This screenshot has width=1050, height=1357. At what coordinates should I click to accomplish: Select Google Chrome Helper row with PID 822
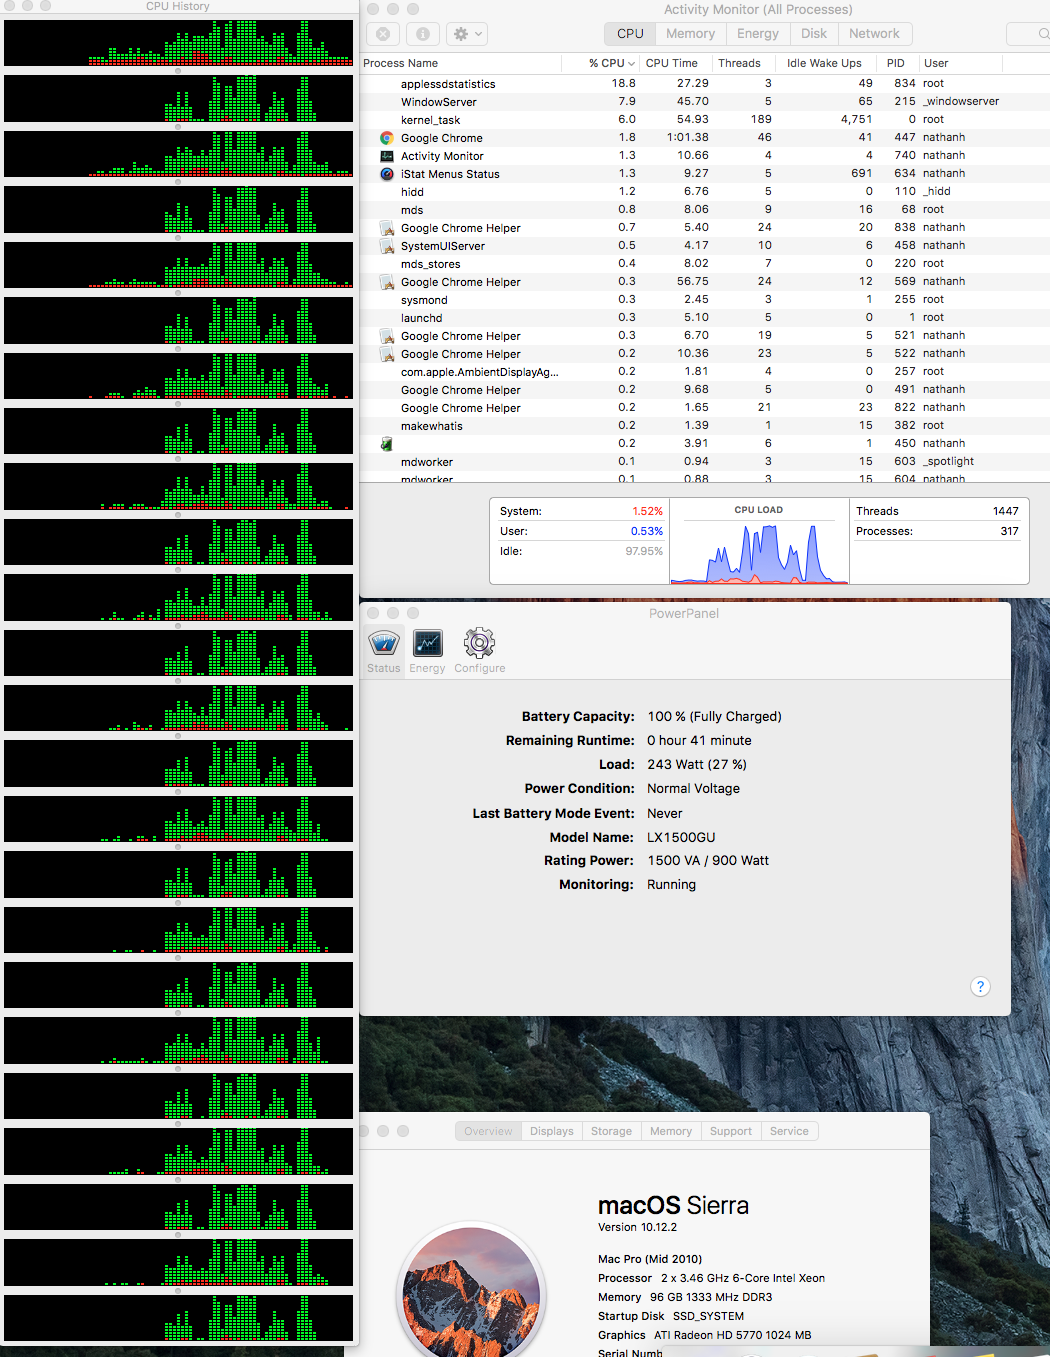(x=705, y=408)
